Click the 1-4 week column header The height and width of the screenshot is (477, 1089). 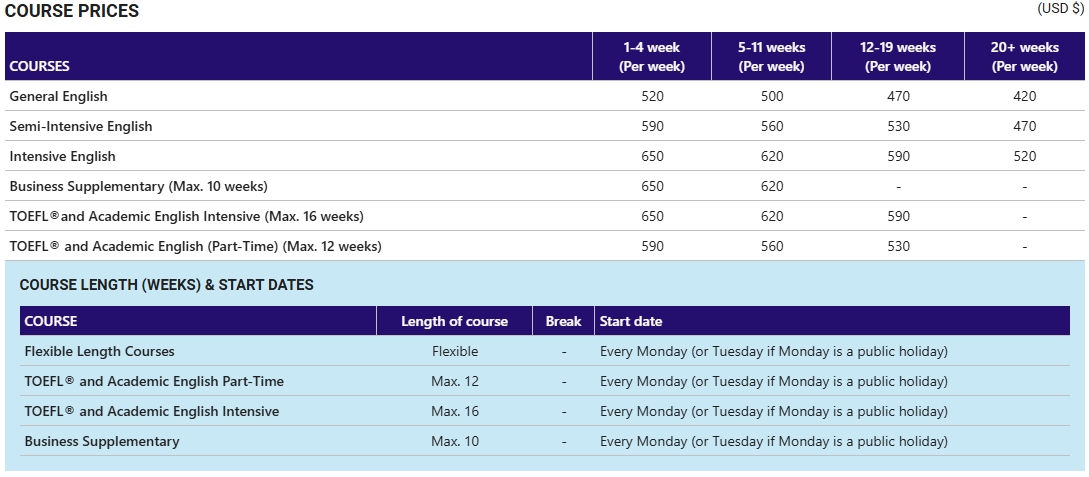point(652,57)
